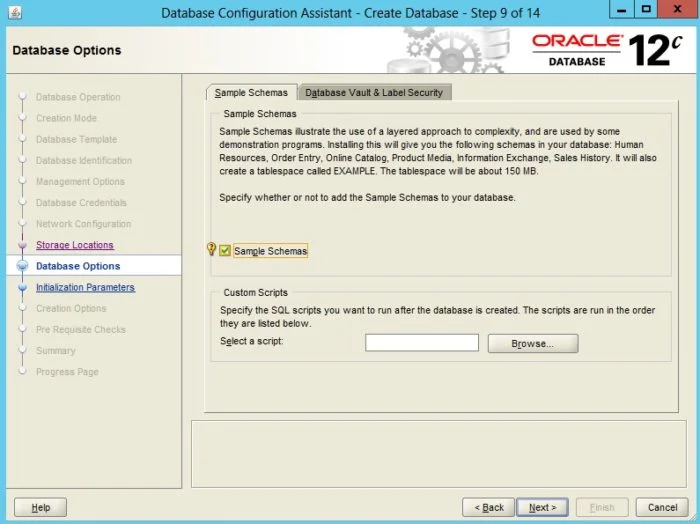Open the Initialization Parameters step

(x=85, y=287)
